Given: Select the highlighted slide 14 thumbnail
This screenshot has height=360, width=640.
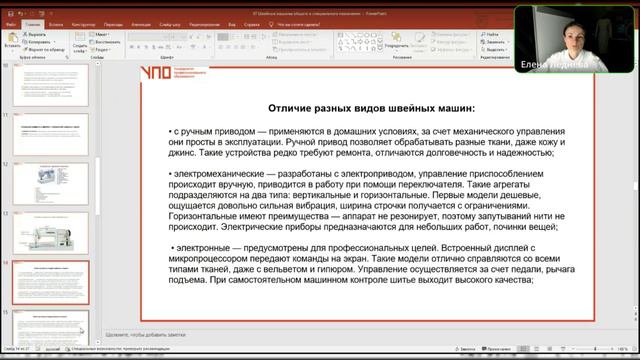Looking at the screenshot, I should coord(51,282).
